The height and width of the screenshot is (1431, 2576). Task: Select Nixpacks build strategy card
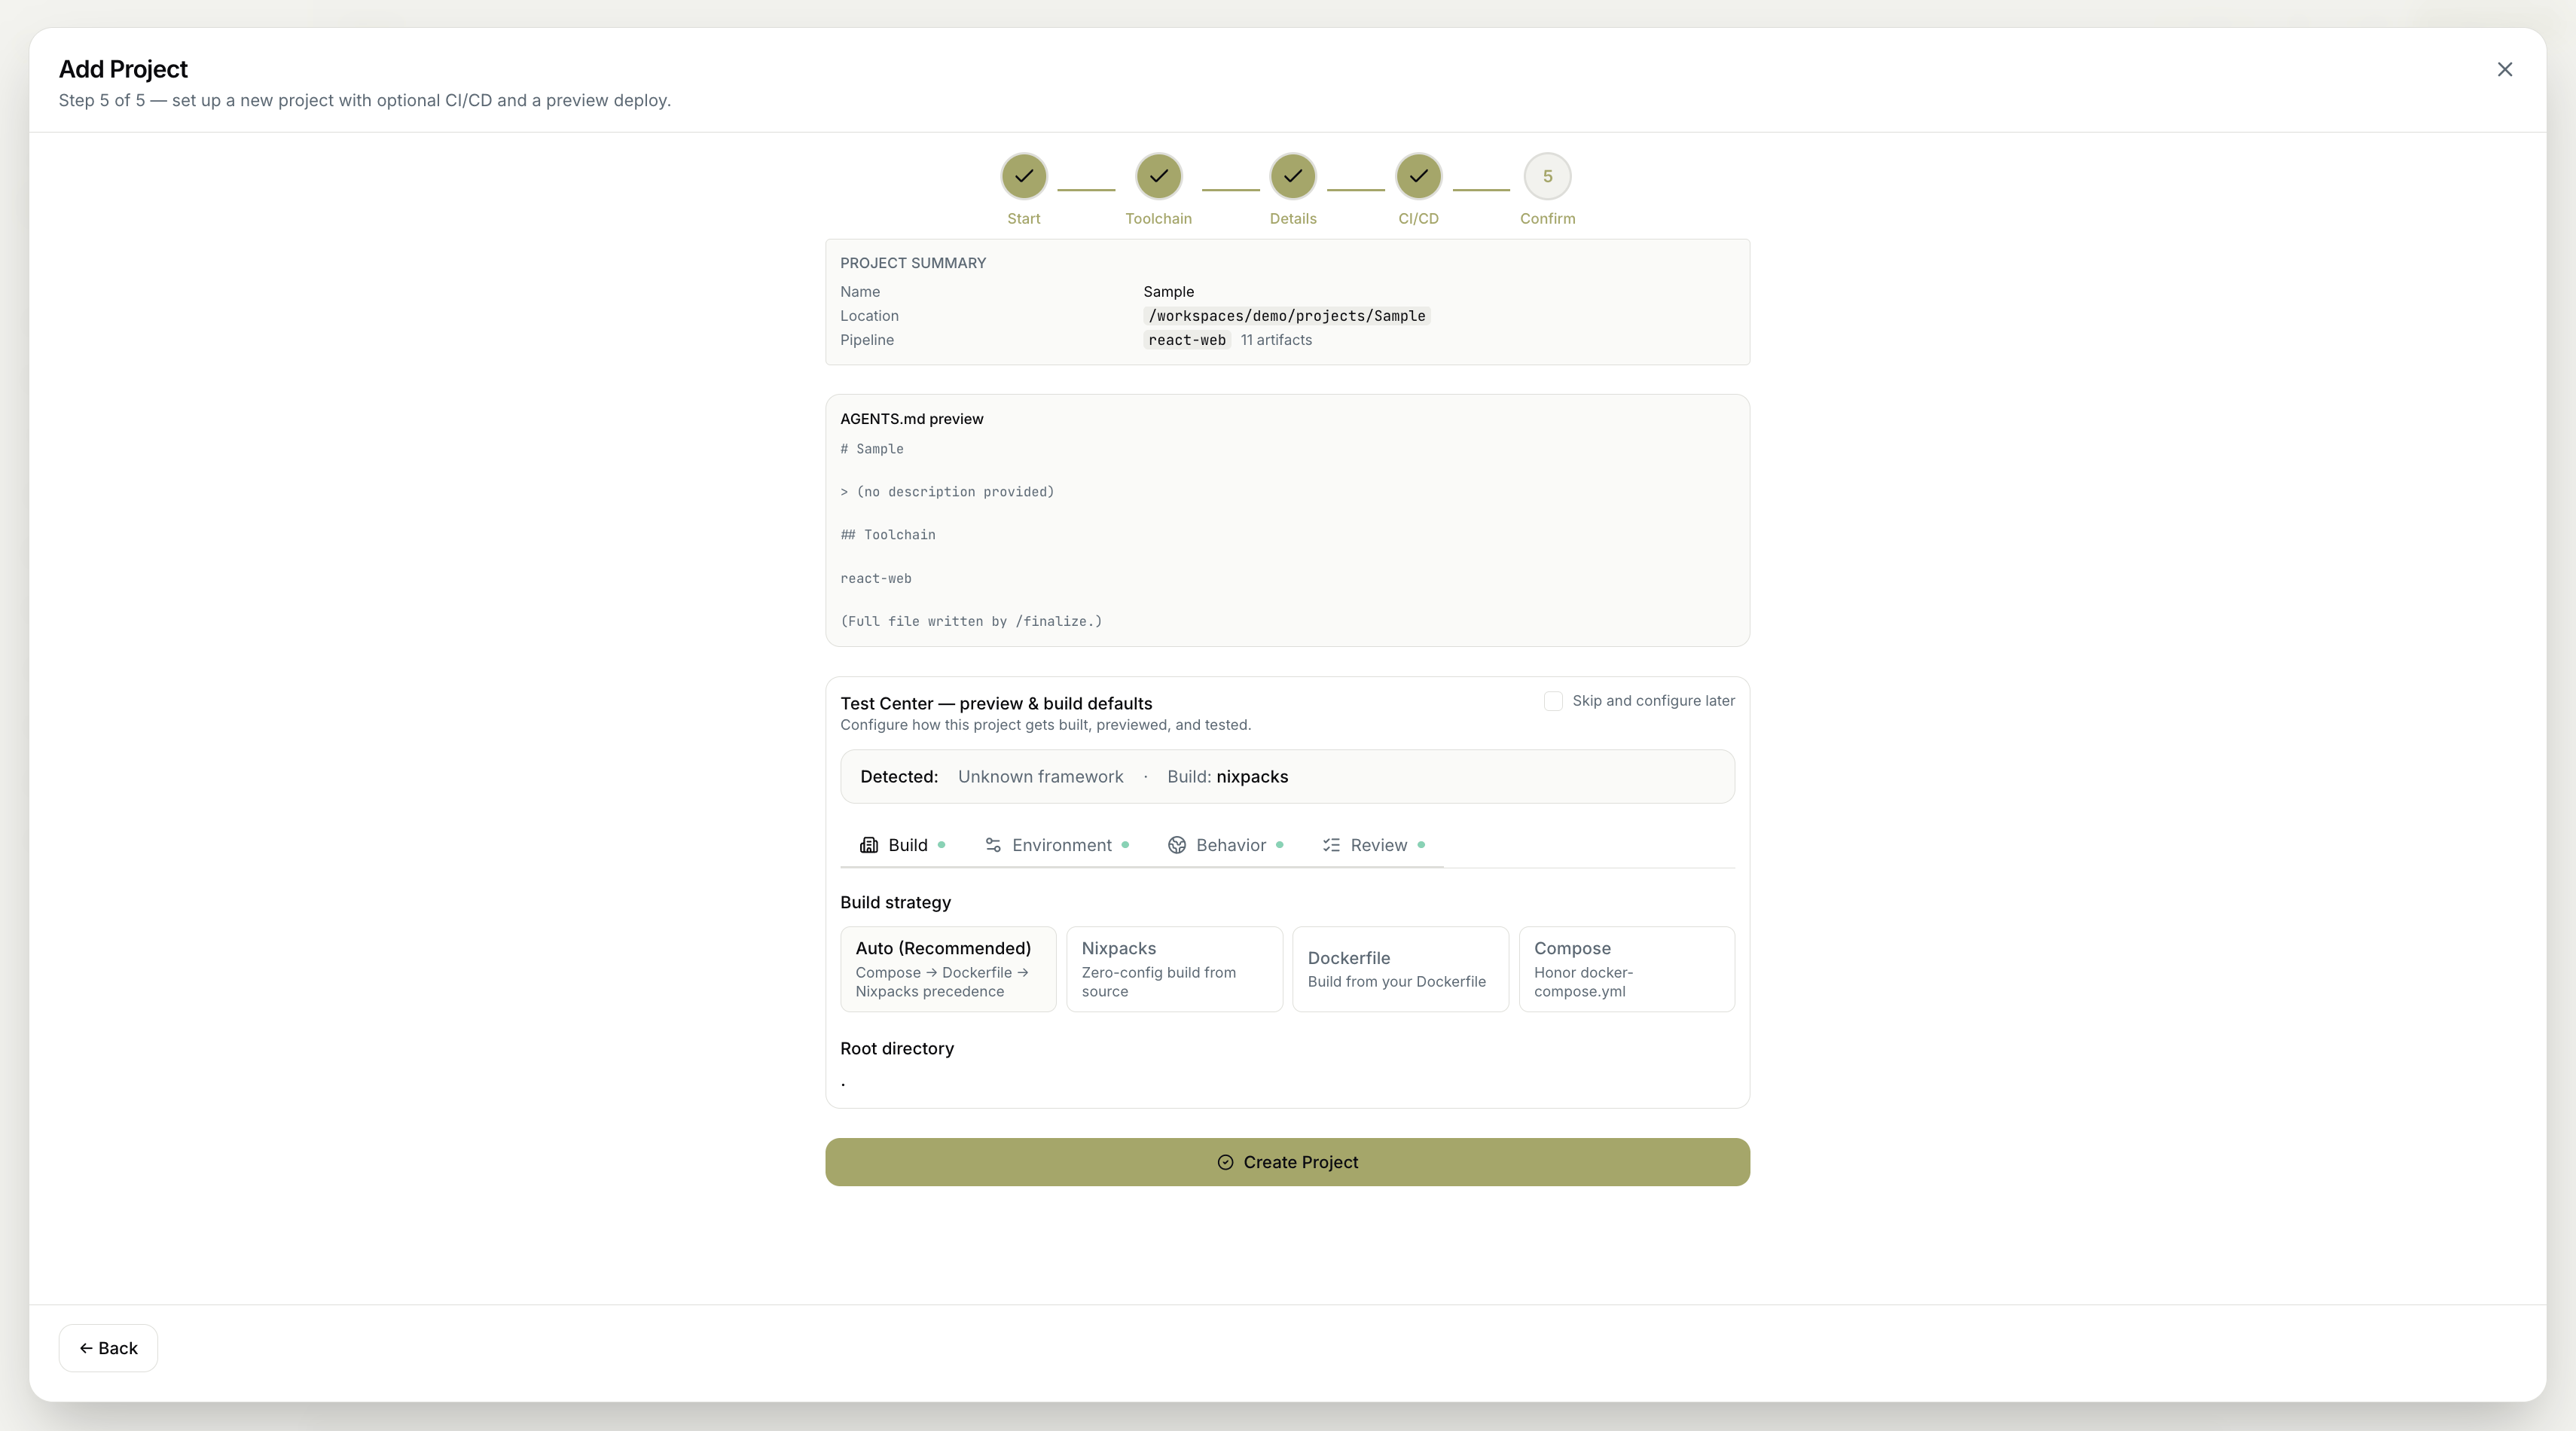pos(1174,969)
